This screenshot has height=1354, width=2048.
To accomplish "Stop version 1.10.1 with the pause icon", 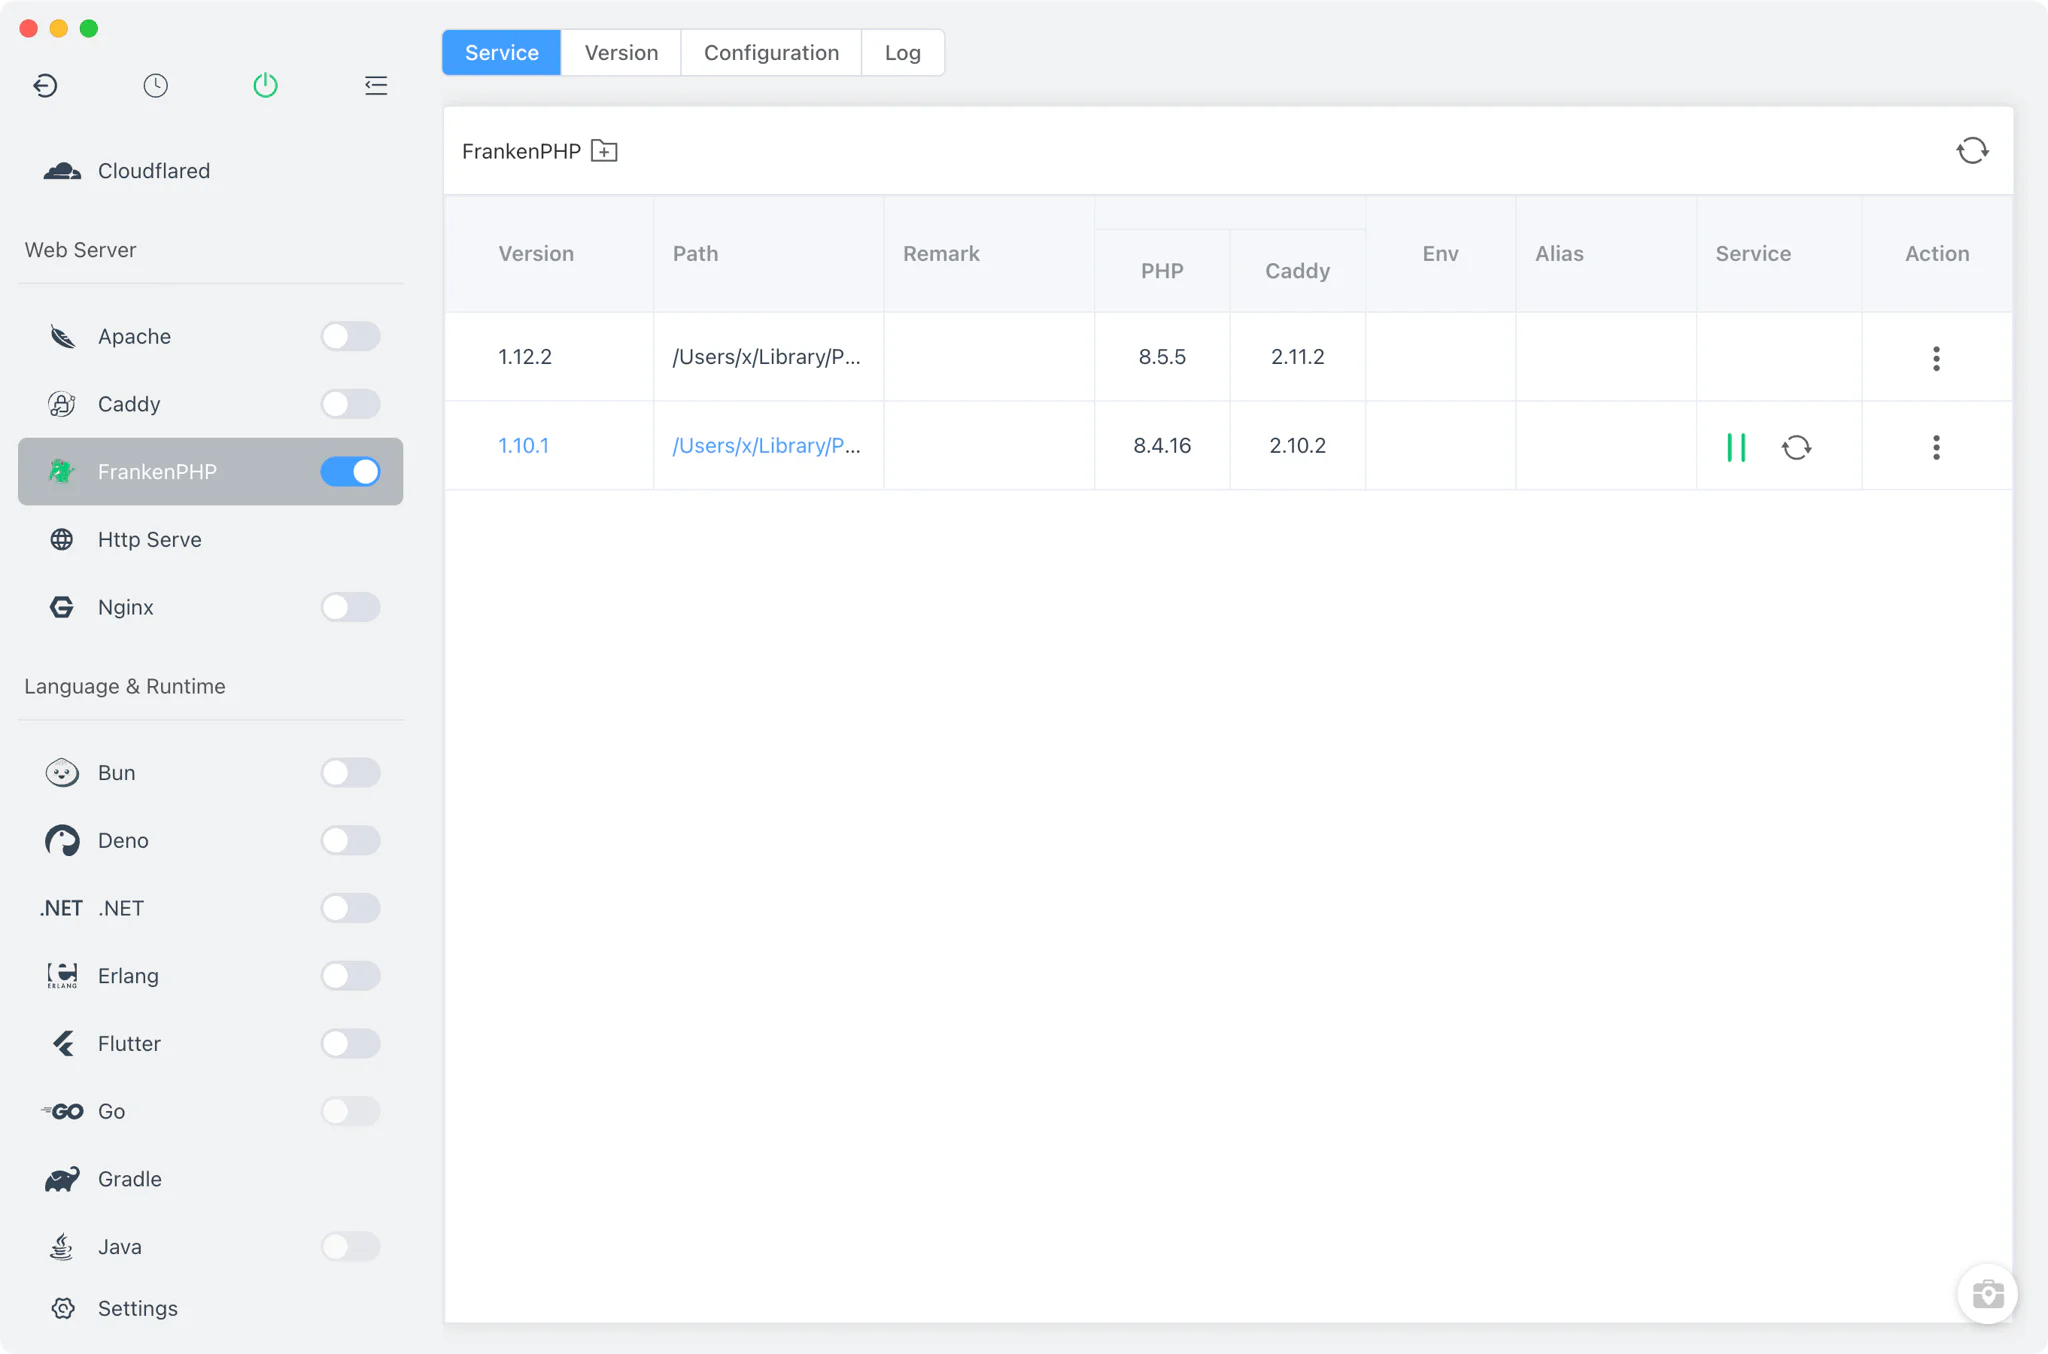I will [1736, 447].
